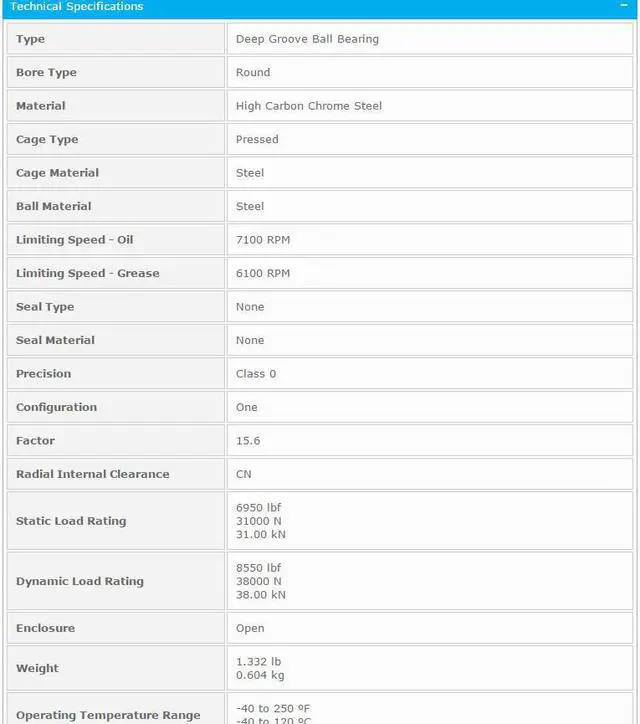640x724 pixels.
Task: Click the Ball Material label
Action: (x=53, y=206)
